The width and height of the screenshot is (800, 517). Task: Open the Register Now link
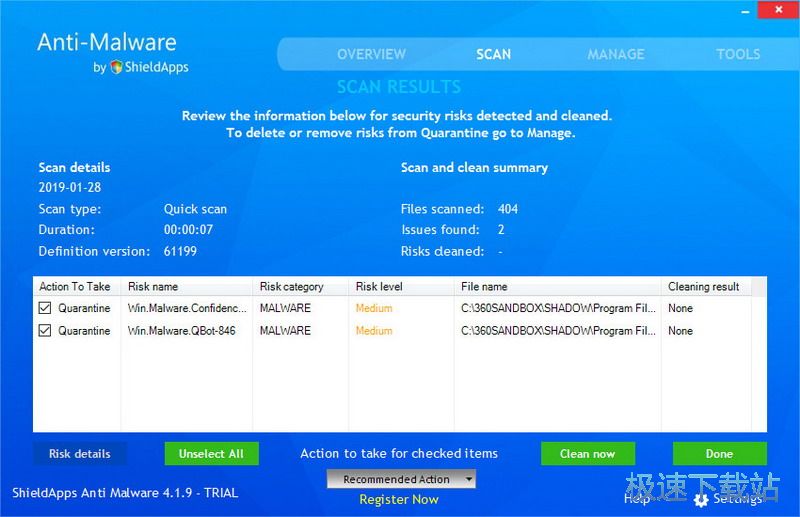tap(399, 499)
